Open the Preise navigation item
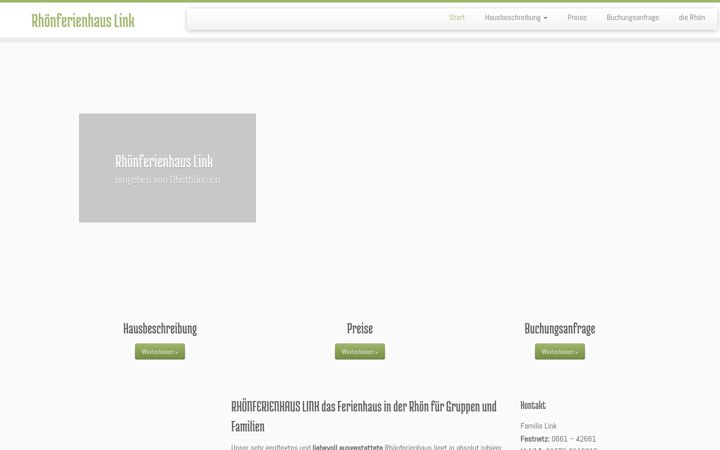The height and width of the screenshot is (450, 720). [577, 17]
